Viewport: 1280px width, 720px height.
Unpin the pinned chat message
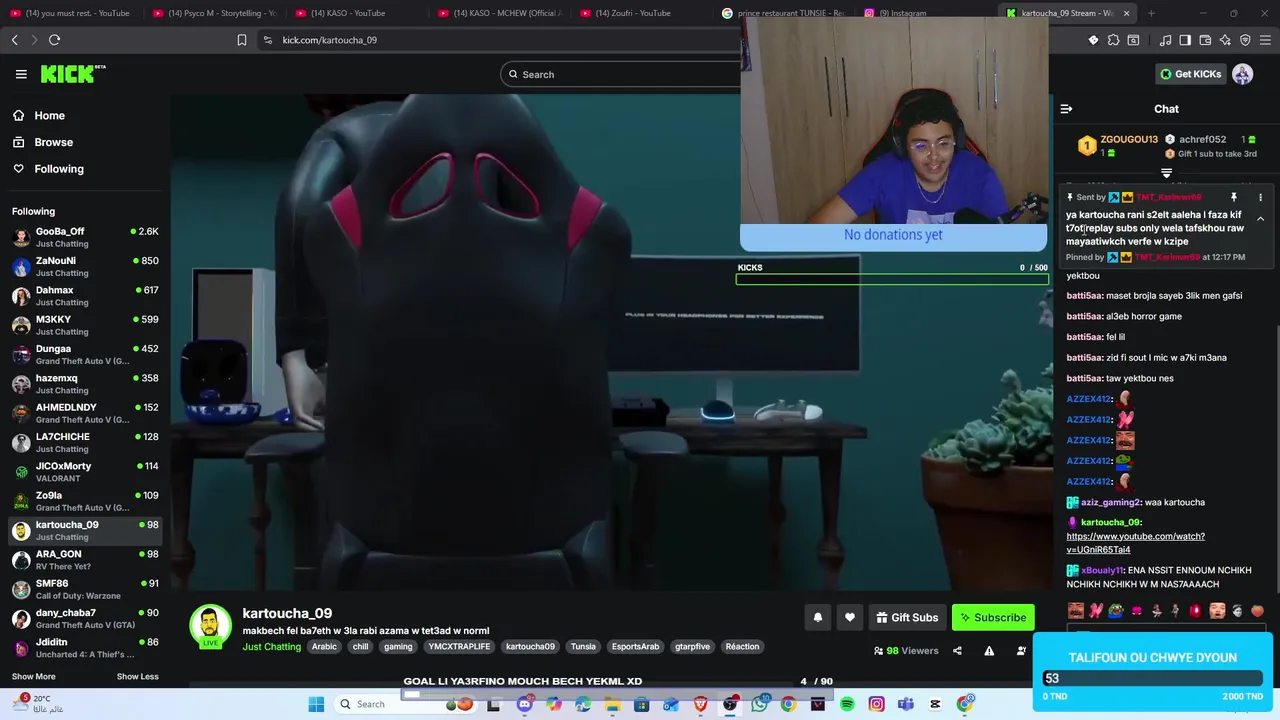pyautogui.click(x=1234, y=197)
